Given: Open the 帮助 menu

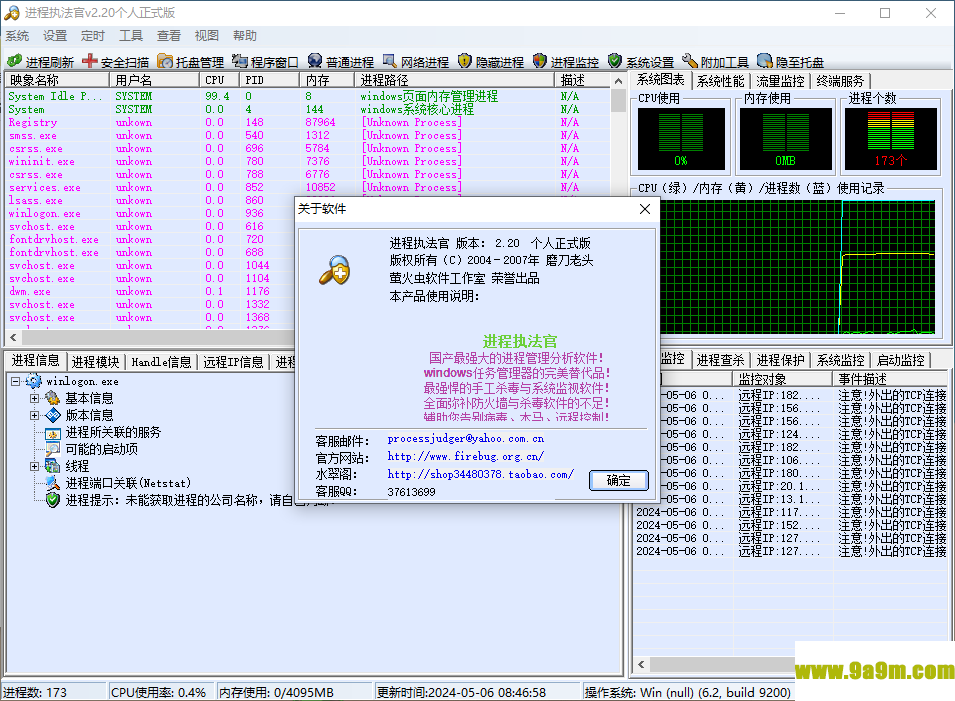Looking at the screenshot, I should pyautogui.click(x=245, y=36).
